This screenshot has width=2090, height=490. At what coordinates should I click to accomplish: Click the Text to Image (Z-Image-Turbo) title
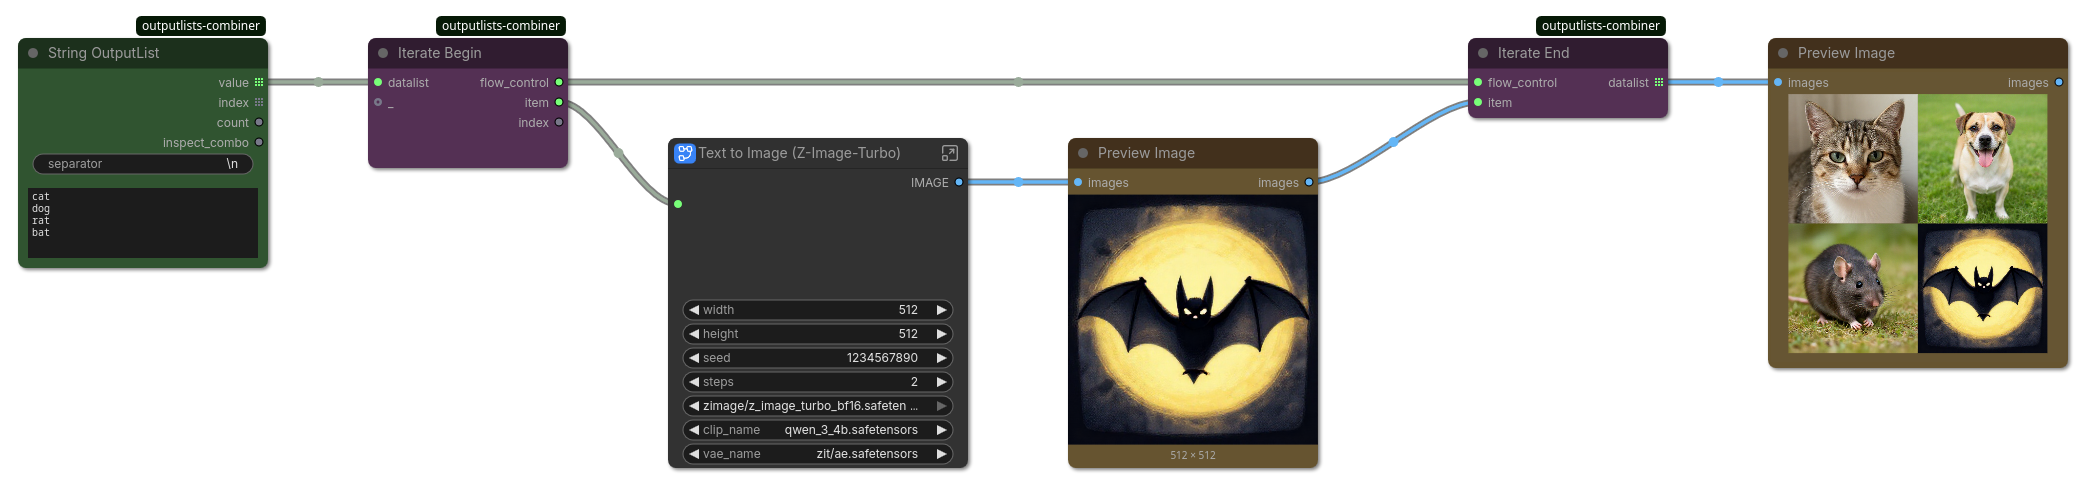pyautogui.click(x=799, y=153)
